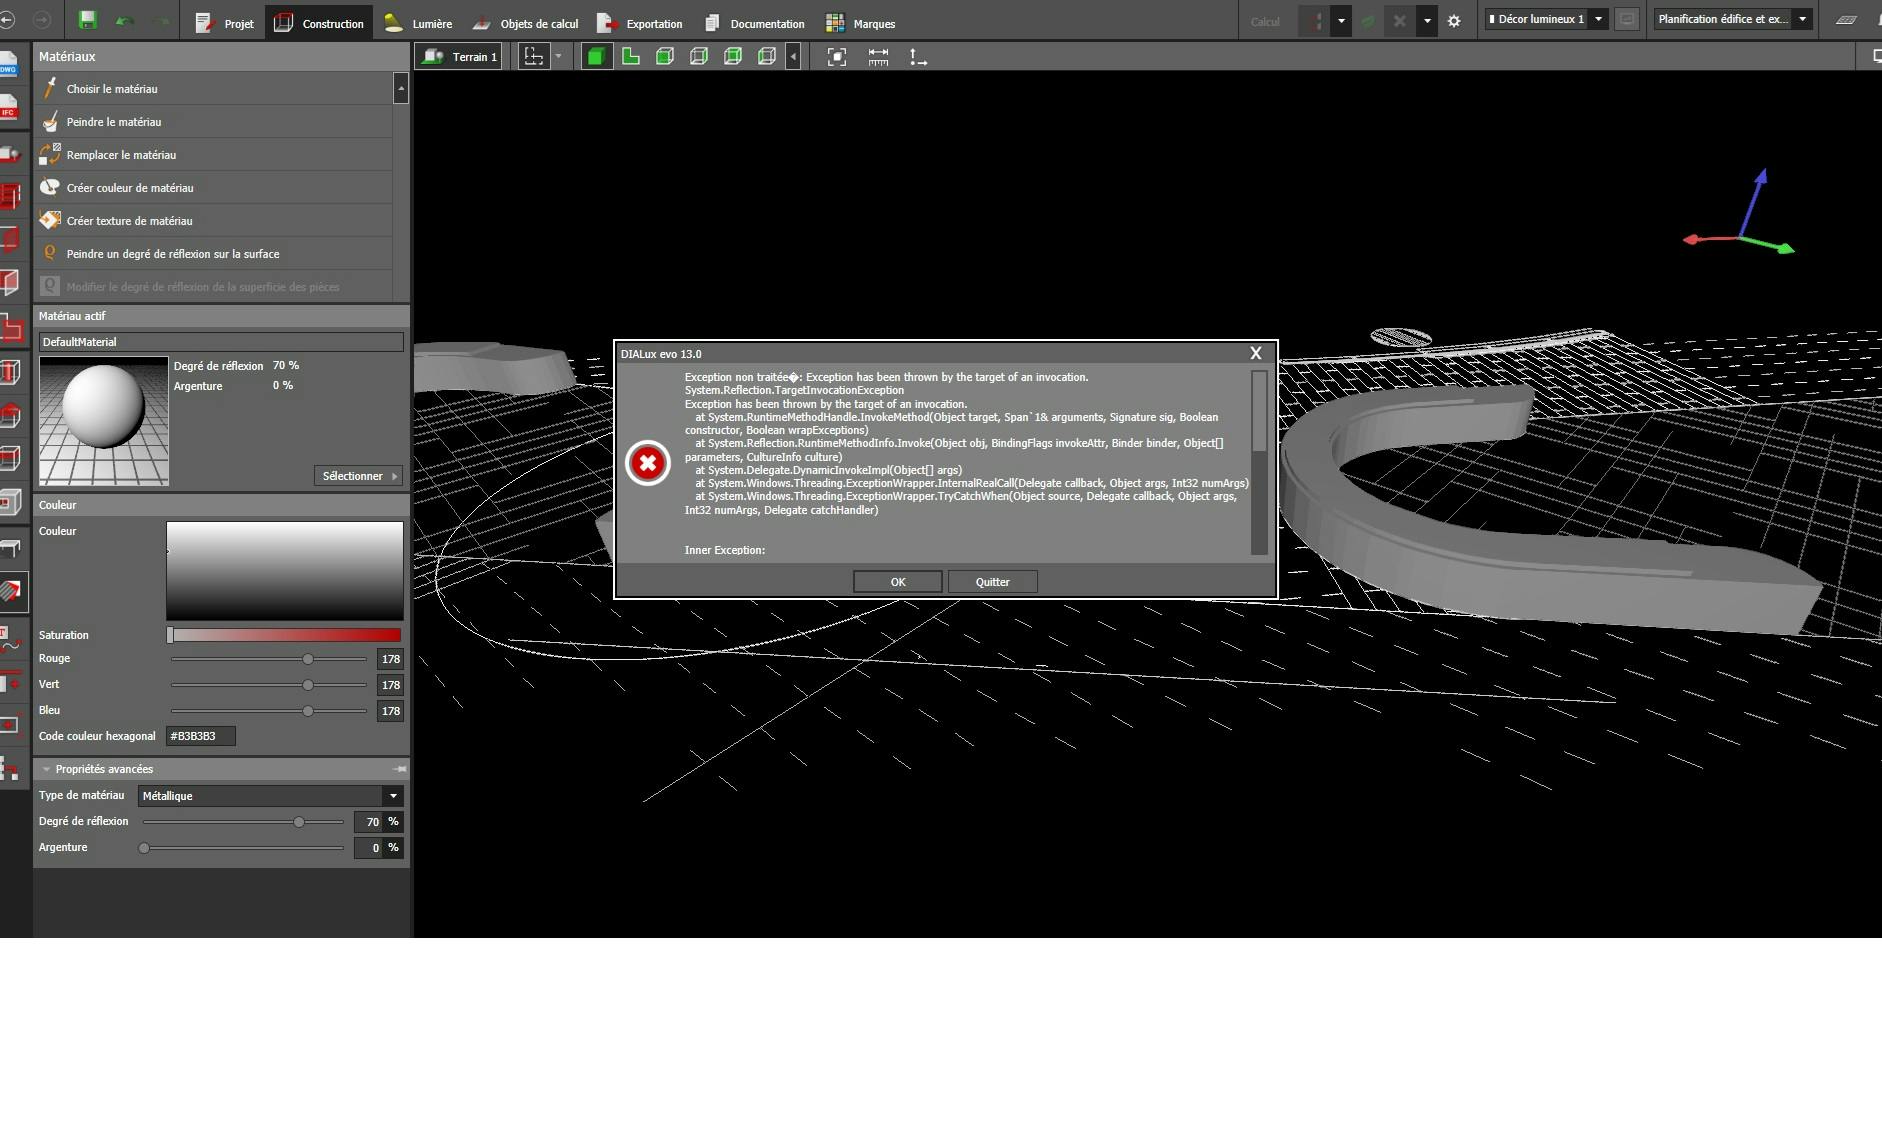Screen dimensions: 1882x1144
Task: Click the green Save project icon
Action: pos(87,20)
